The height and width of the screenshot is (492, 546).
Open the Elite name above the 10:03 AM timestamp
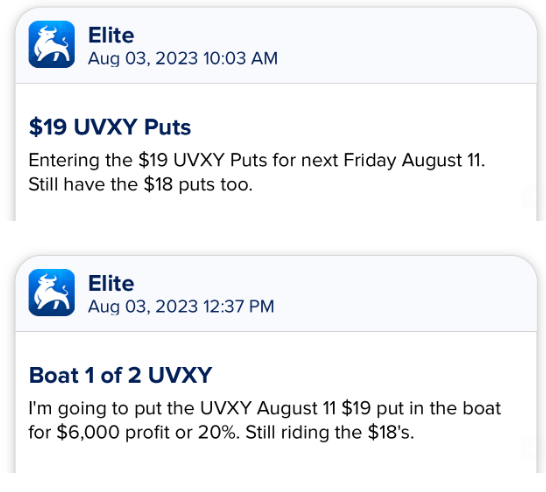point(111,36)
